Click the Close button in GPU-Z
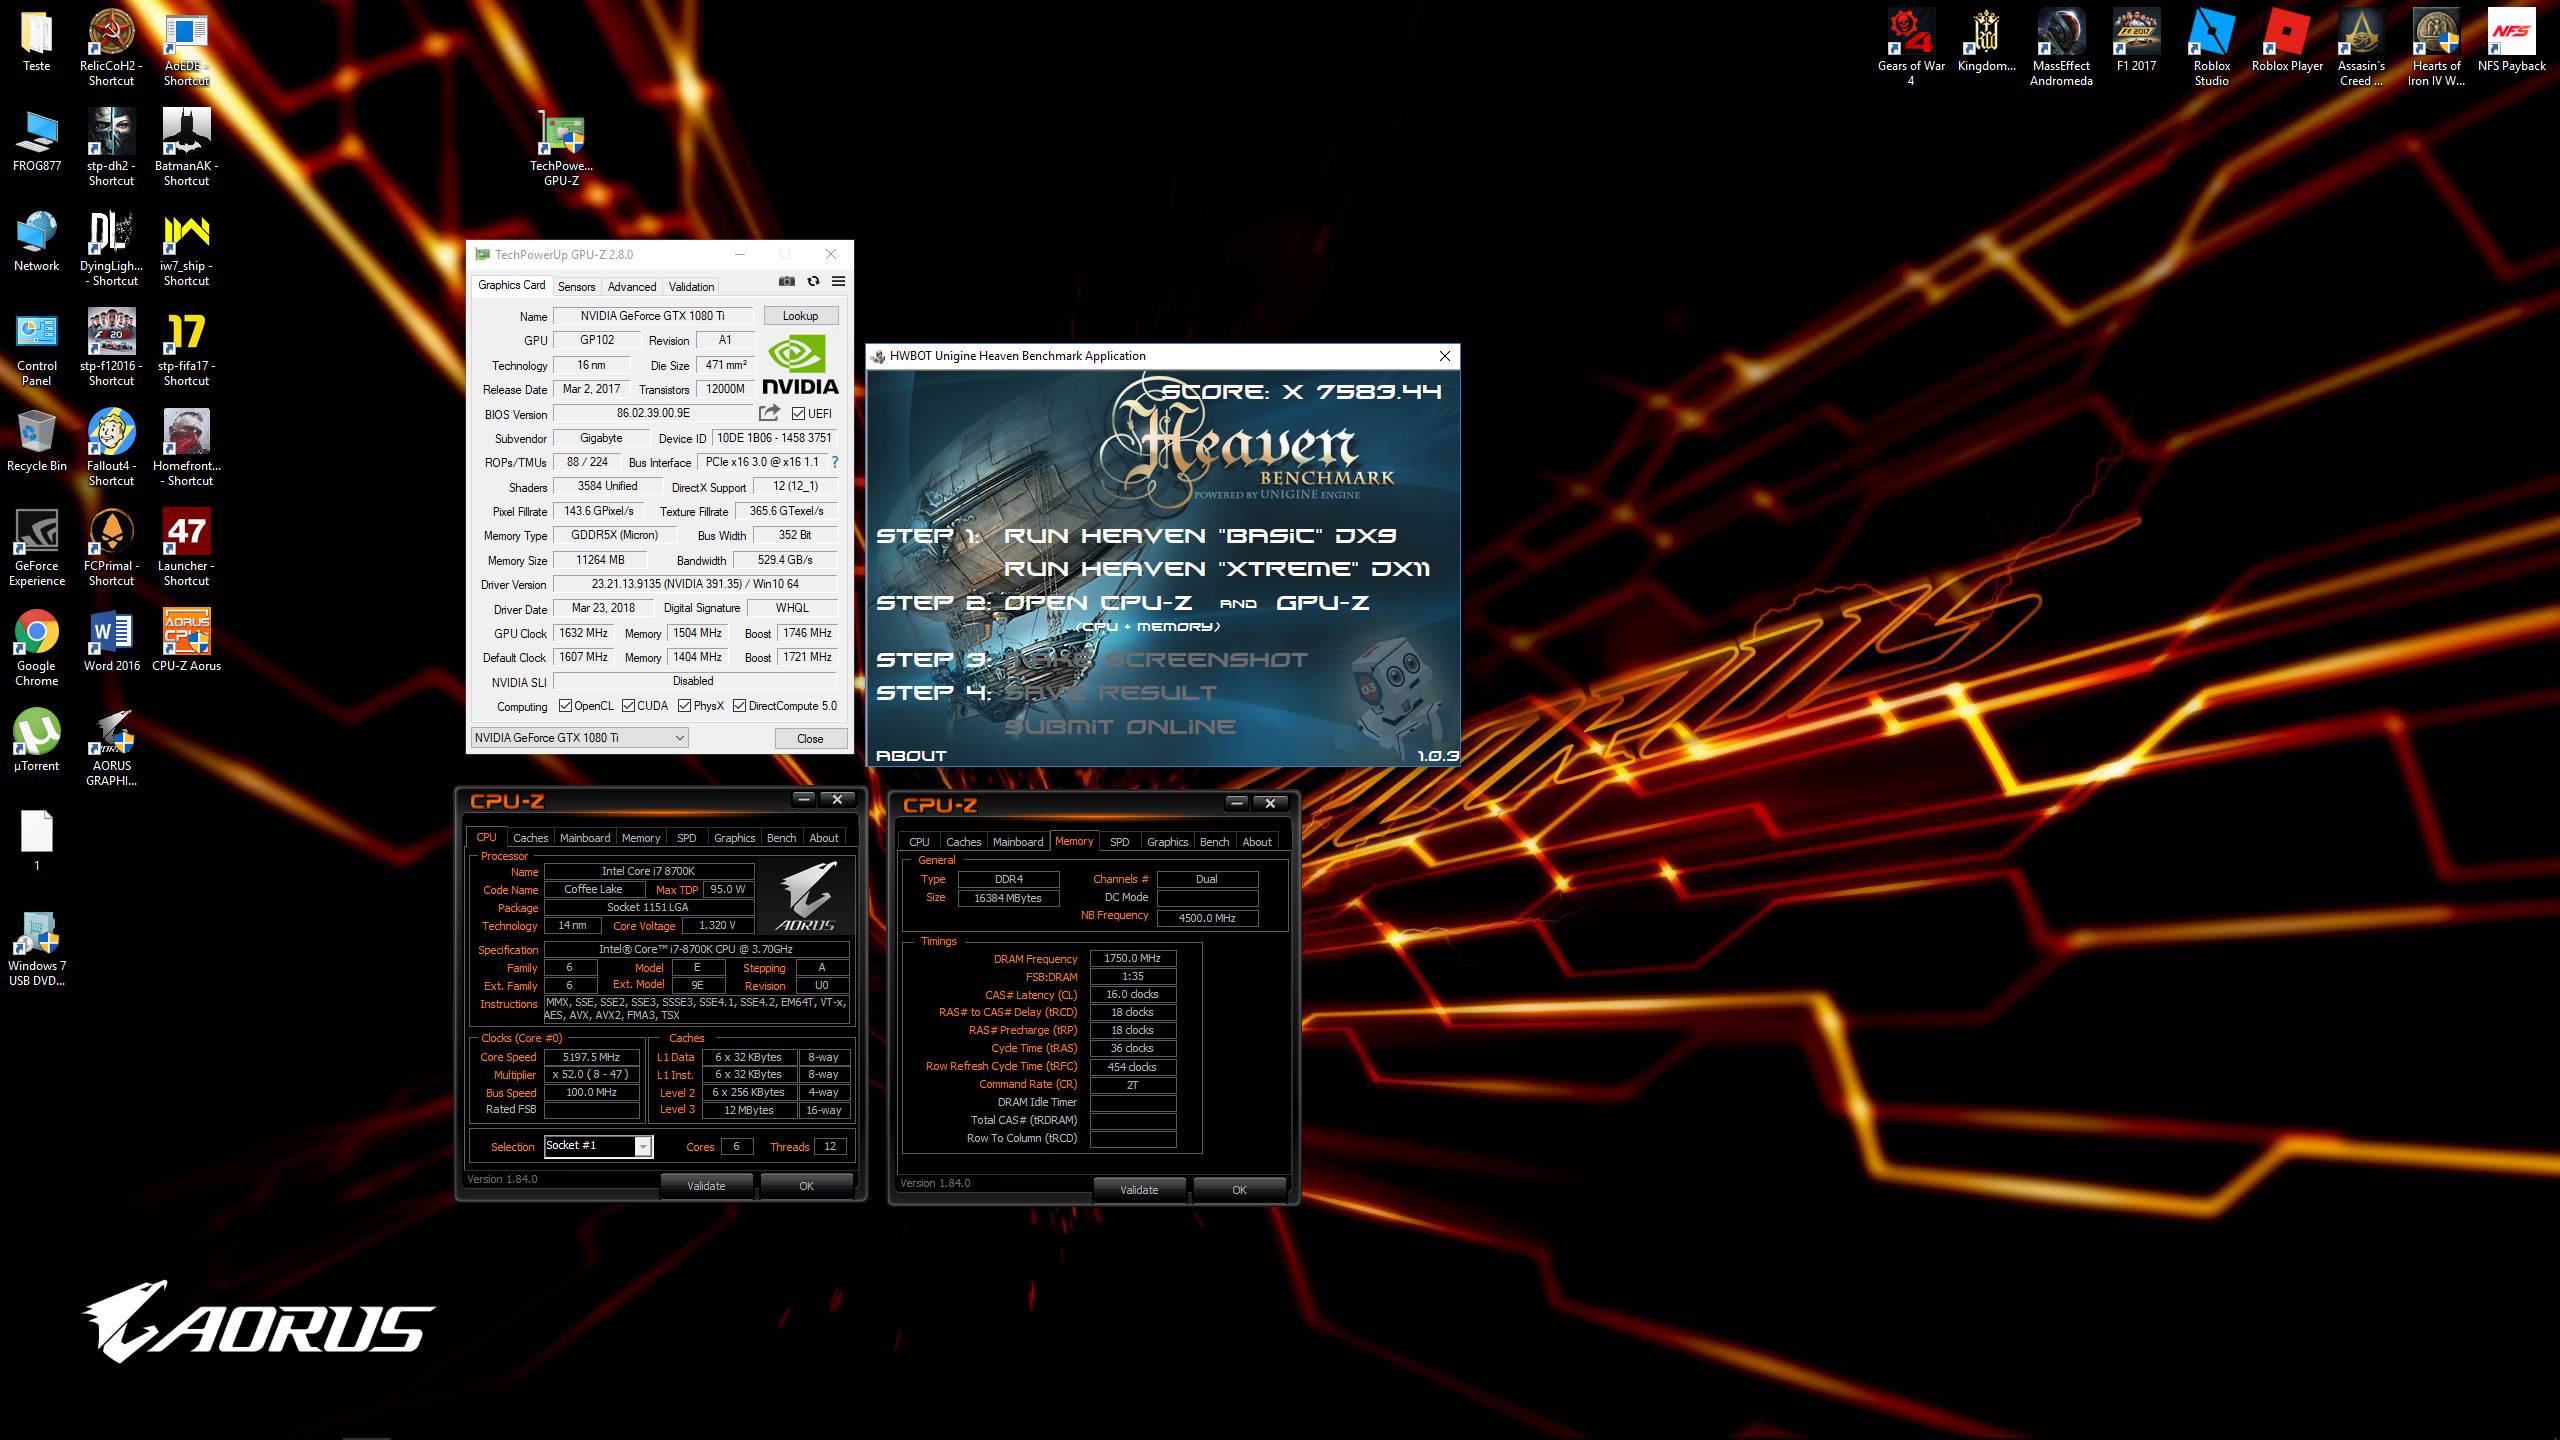The image size is (2560, 1440). [x=810, y=739]
